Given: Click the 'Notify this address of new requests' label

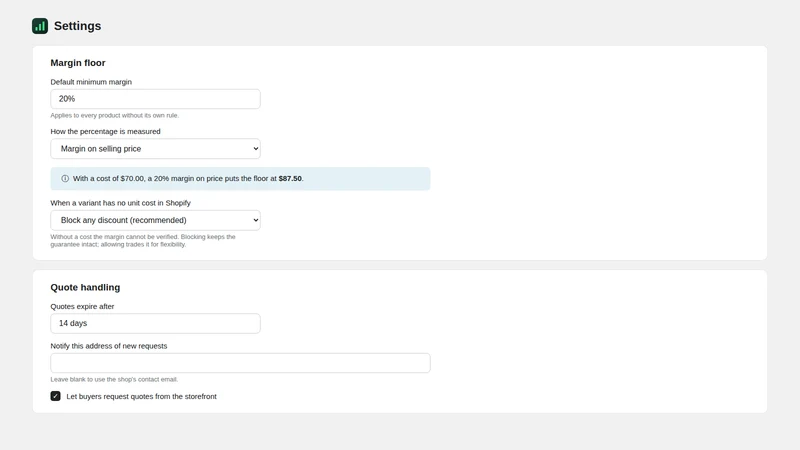Looking at the screenshot, I should [109, 346].
